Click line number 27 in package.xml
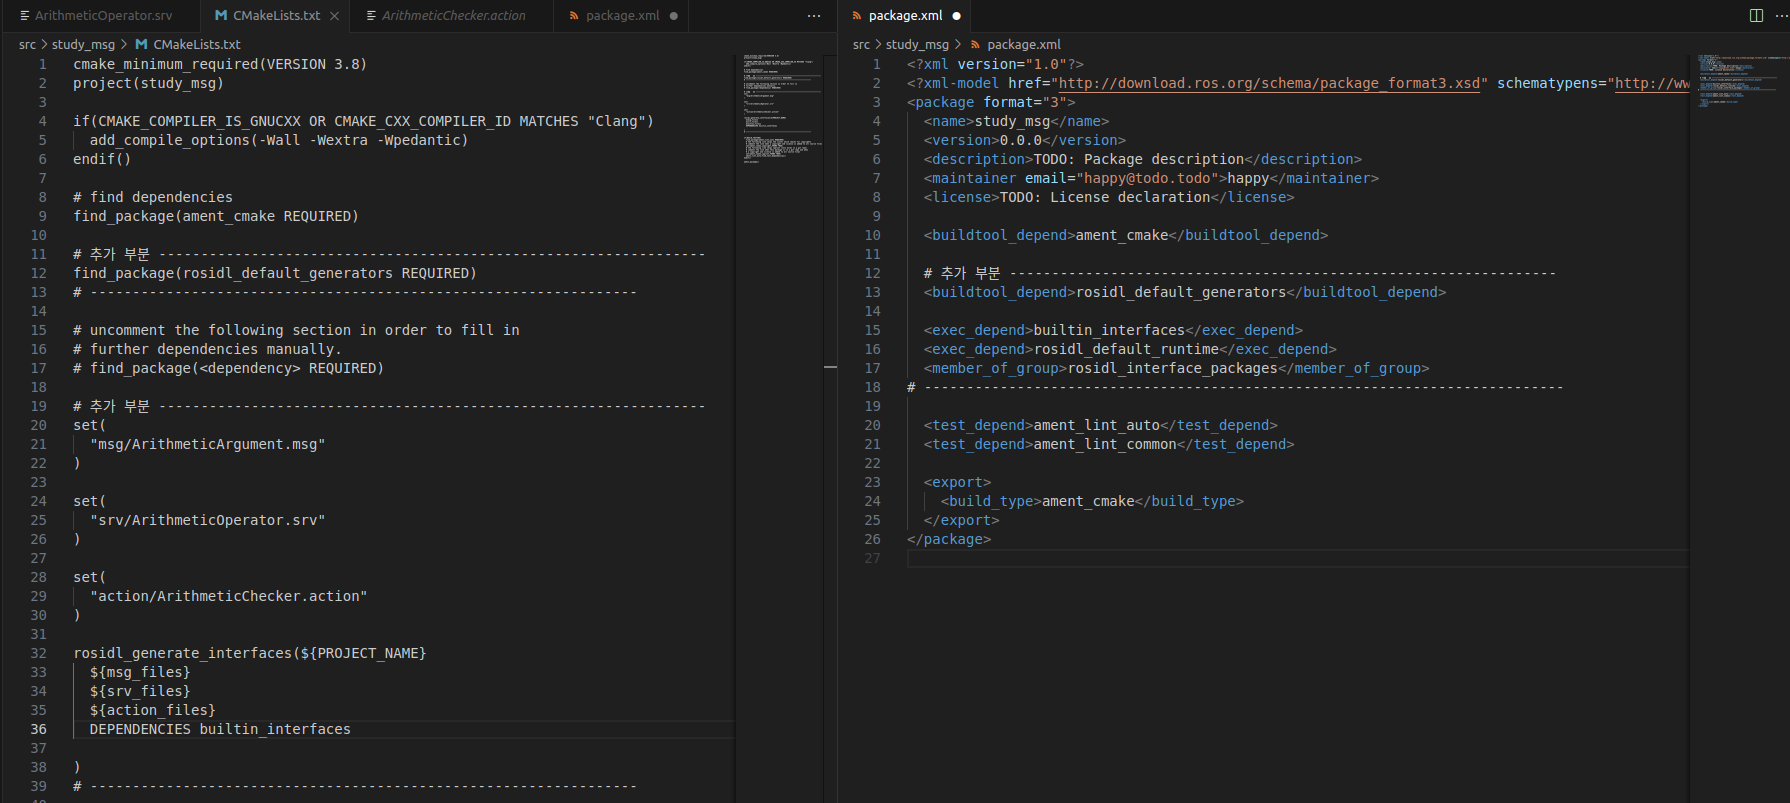This screenshot has height=803, width=1790. tap(872, 559)
